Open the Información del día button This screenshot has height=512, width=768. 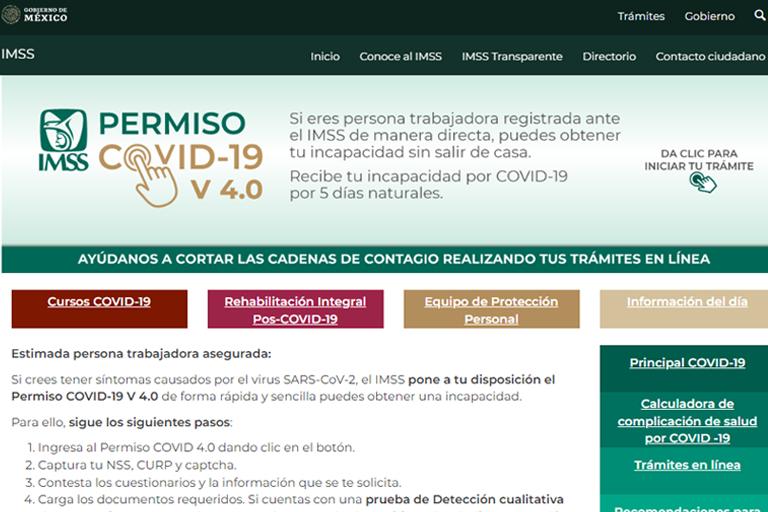coord(685,302)
